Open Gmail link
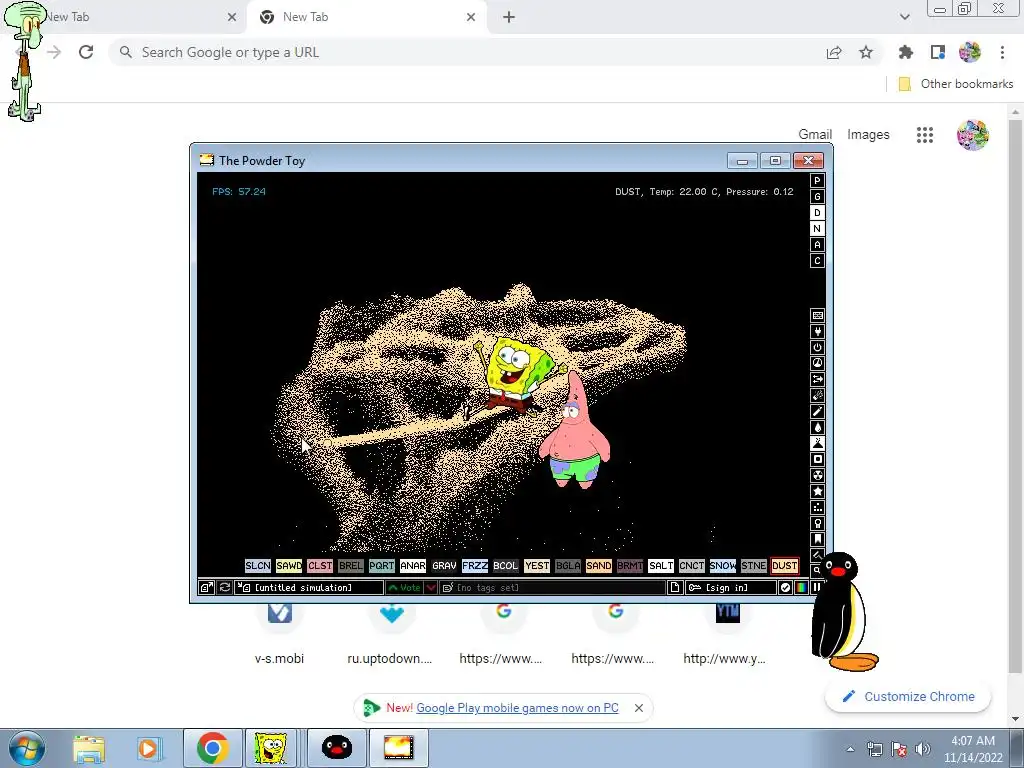Screen dimensions: 1024x768 (x=814, y=135)
